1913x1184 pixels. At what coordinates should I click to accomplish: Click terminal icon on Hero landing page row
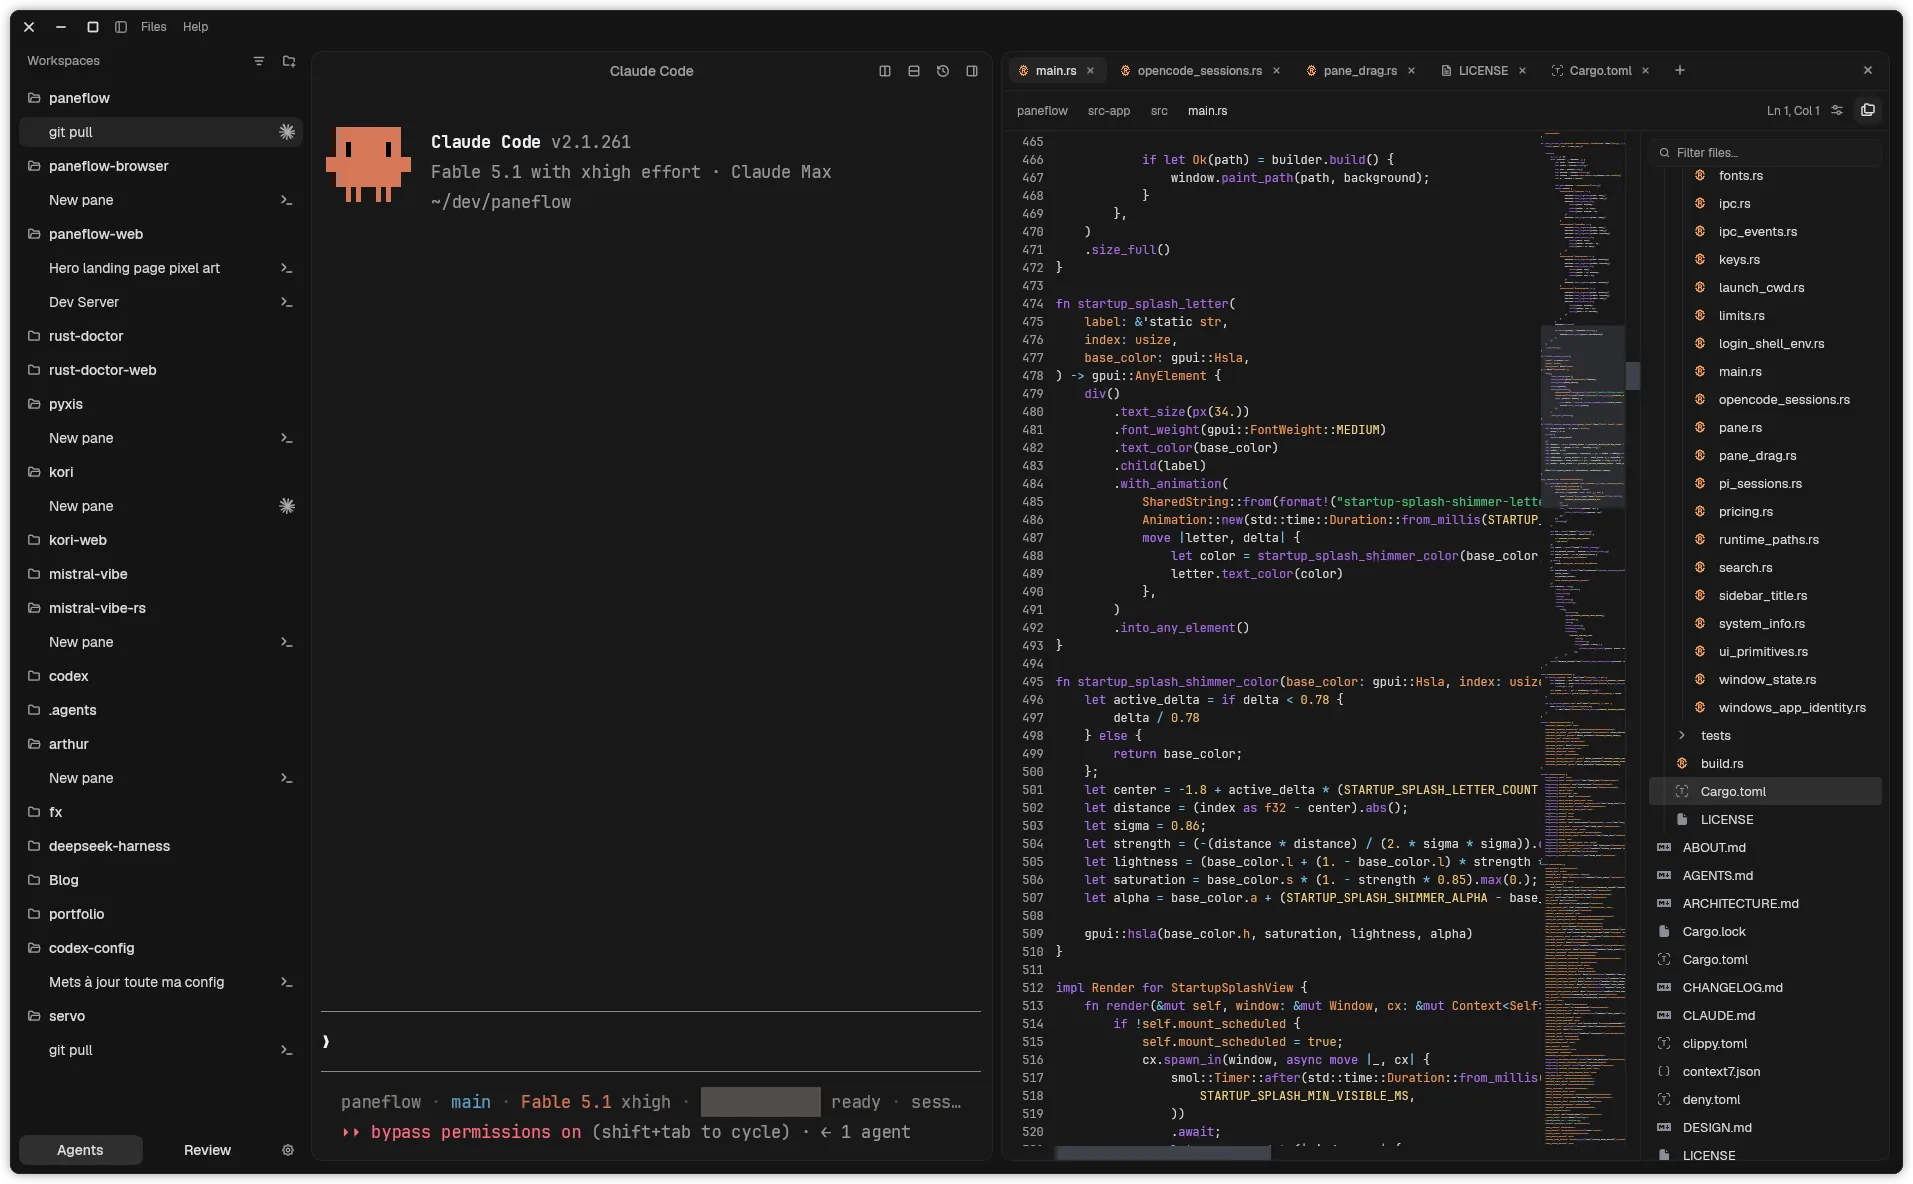286,268
